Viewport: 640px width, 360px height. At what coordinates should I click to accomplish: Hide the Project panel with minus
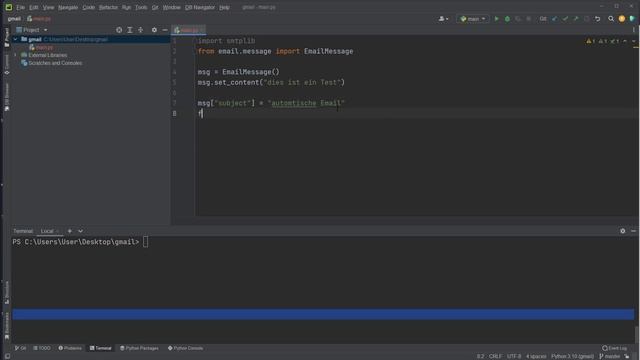tap(165, 30)
